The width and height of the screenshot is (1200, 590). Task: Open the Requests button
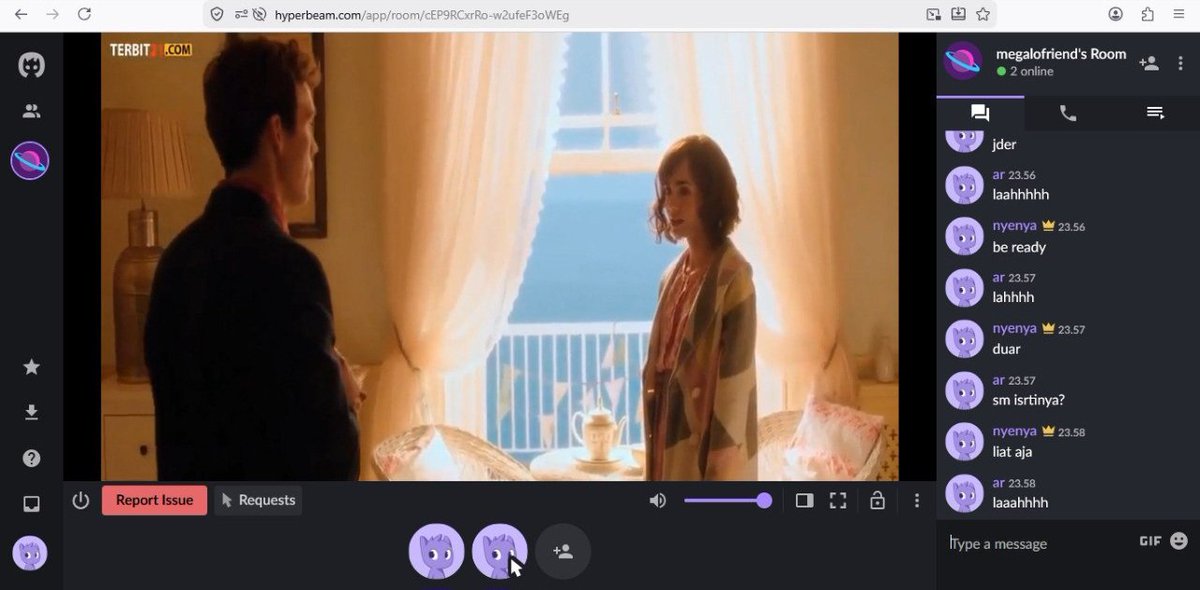[x=258, y=500]
